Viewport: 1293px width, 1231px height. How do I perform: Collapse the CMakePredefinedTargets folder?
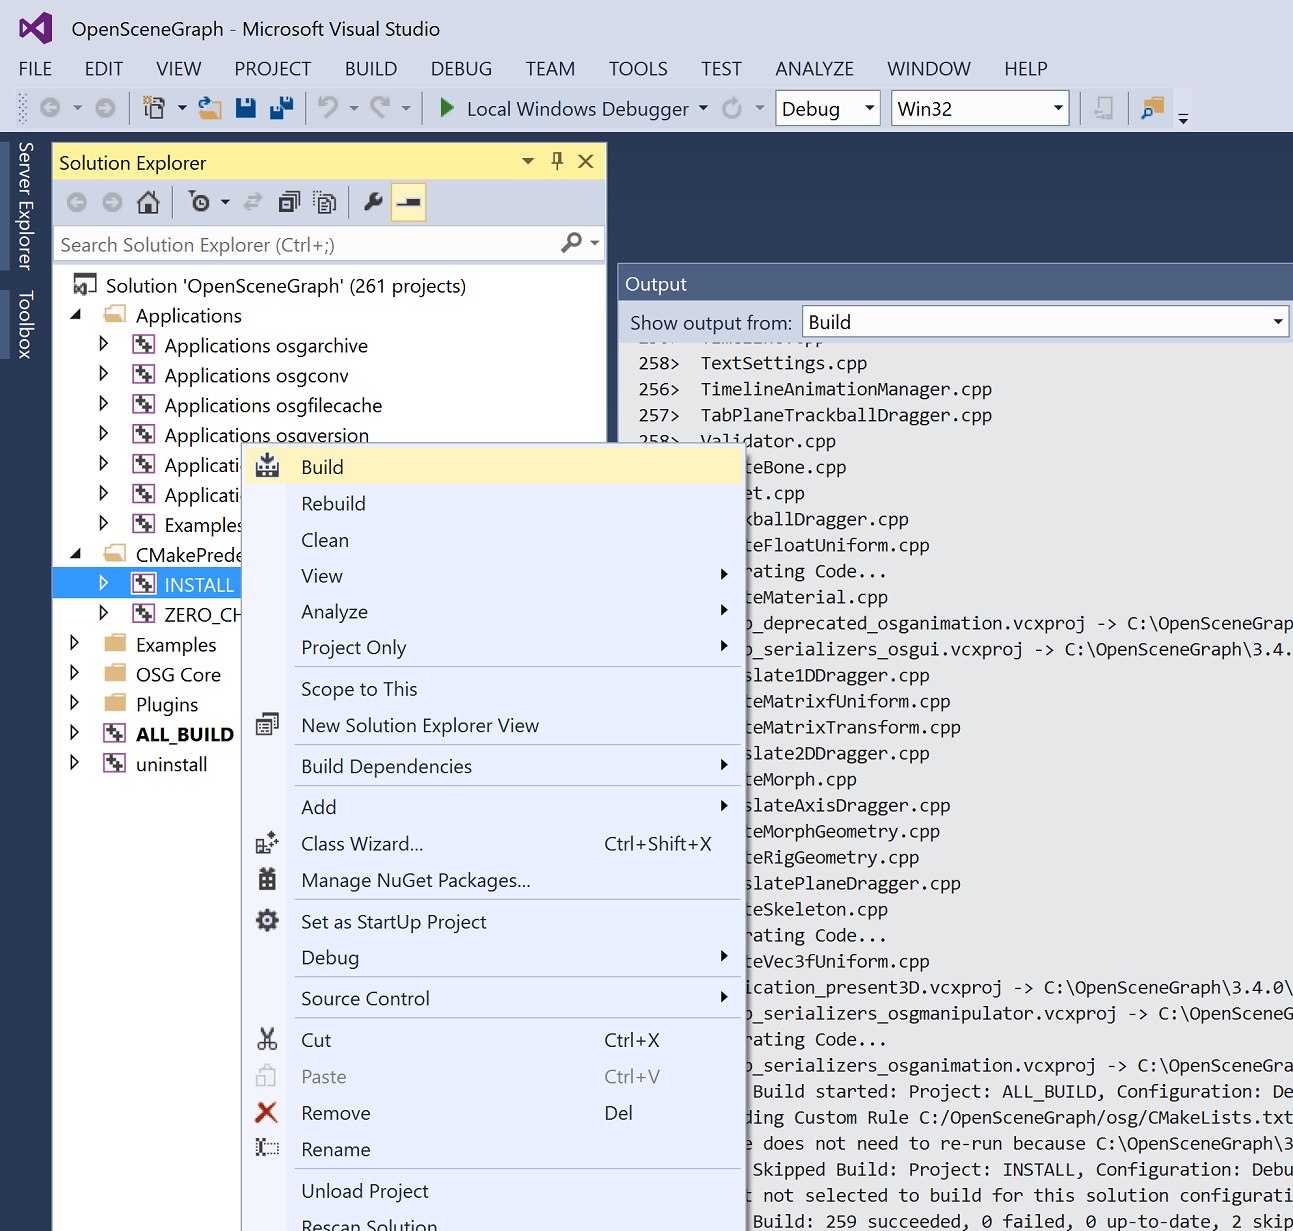tap(76, 554)
